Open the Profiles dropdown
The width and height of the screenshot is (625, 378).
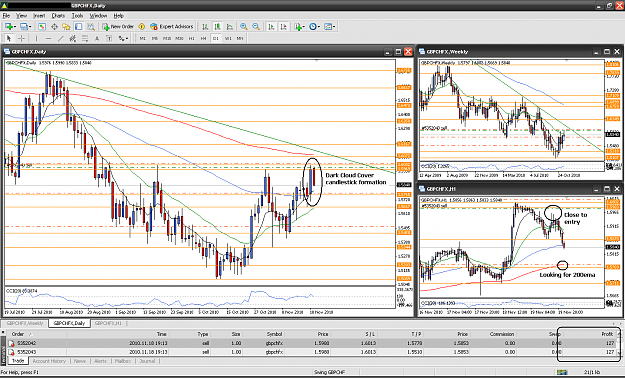[x=26, y=27]
